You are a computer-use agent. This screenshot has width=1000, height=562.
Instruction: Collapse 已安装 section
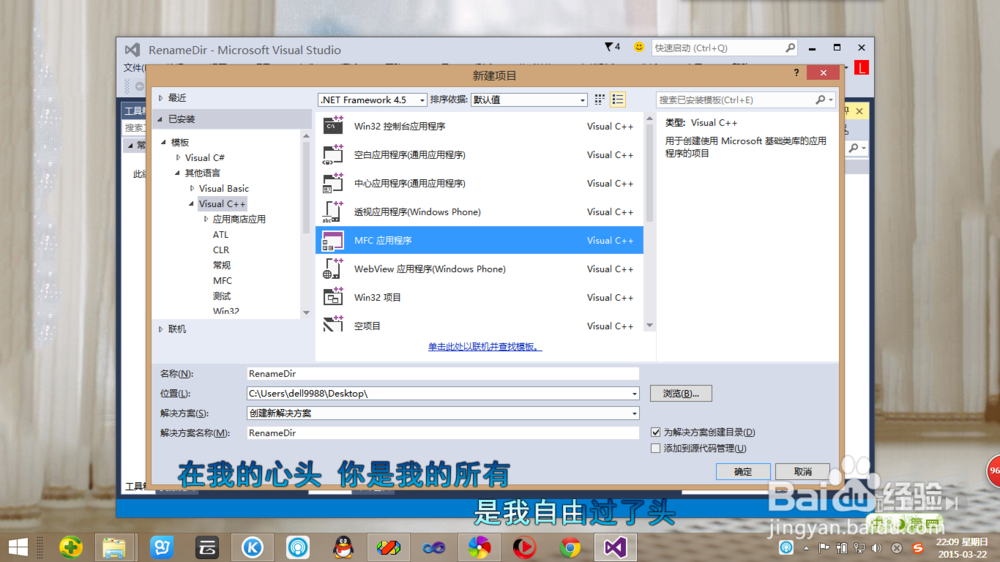[x=160, y=119]
